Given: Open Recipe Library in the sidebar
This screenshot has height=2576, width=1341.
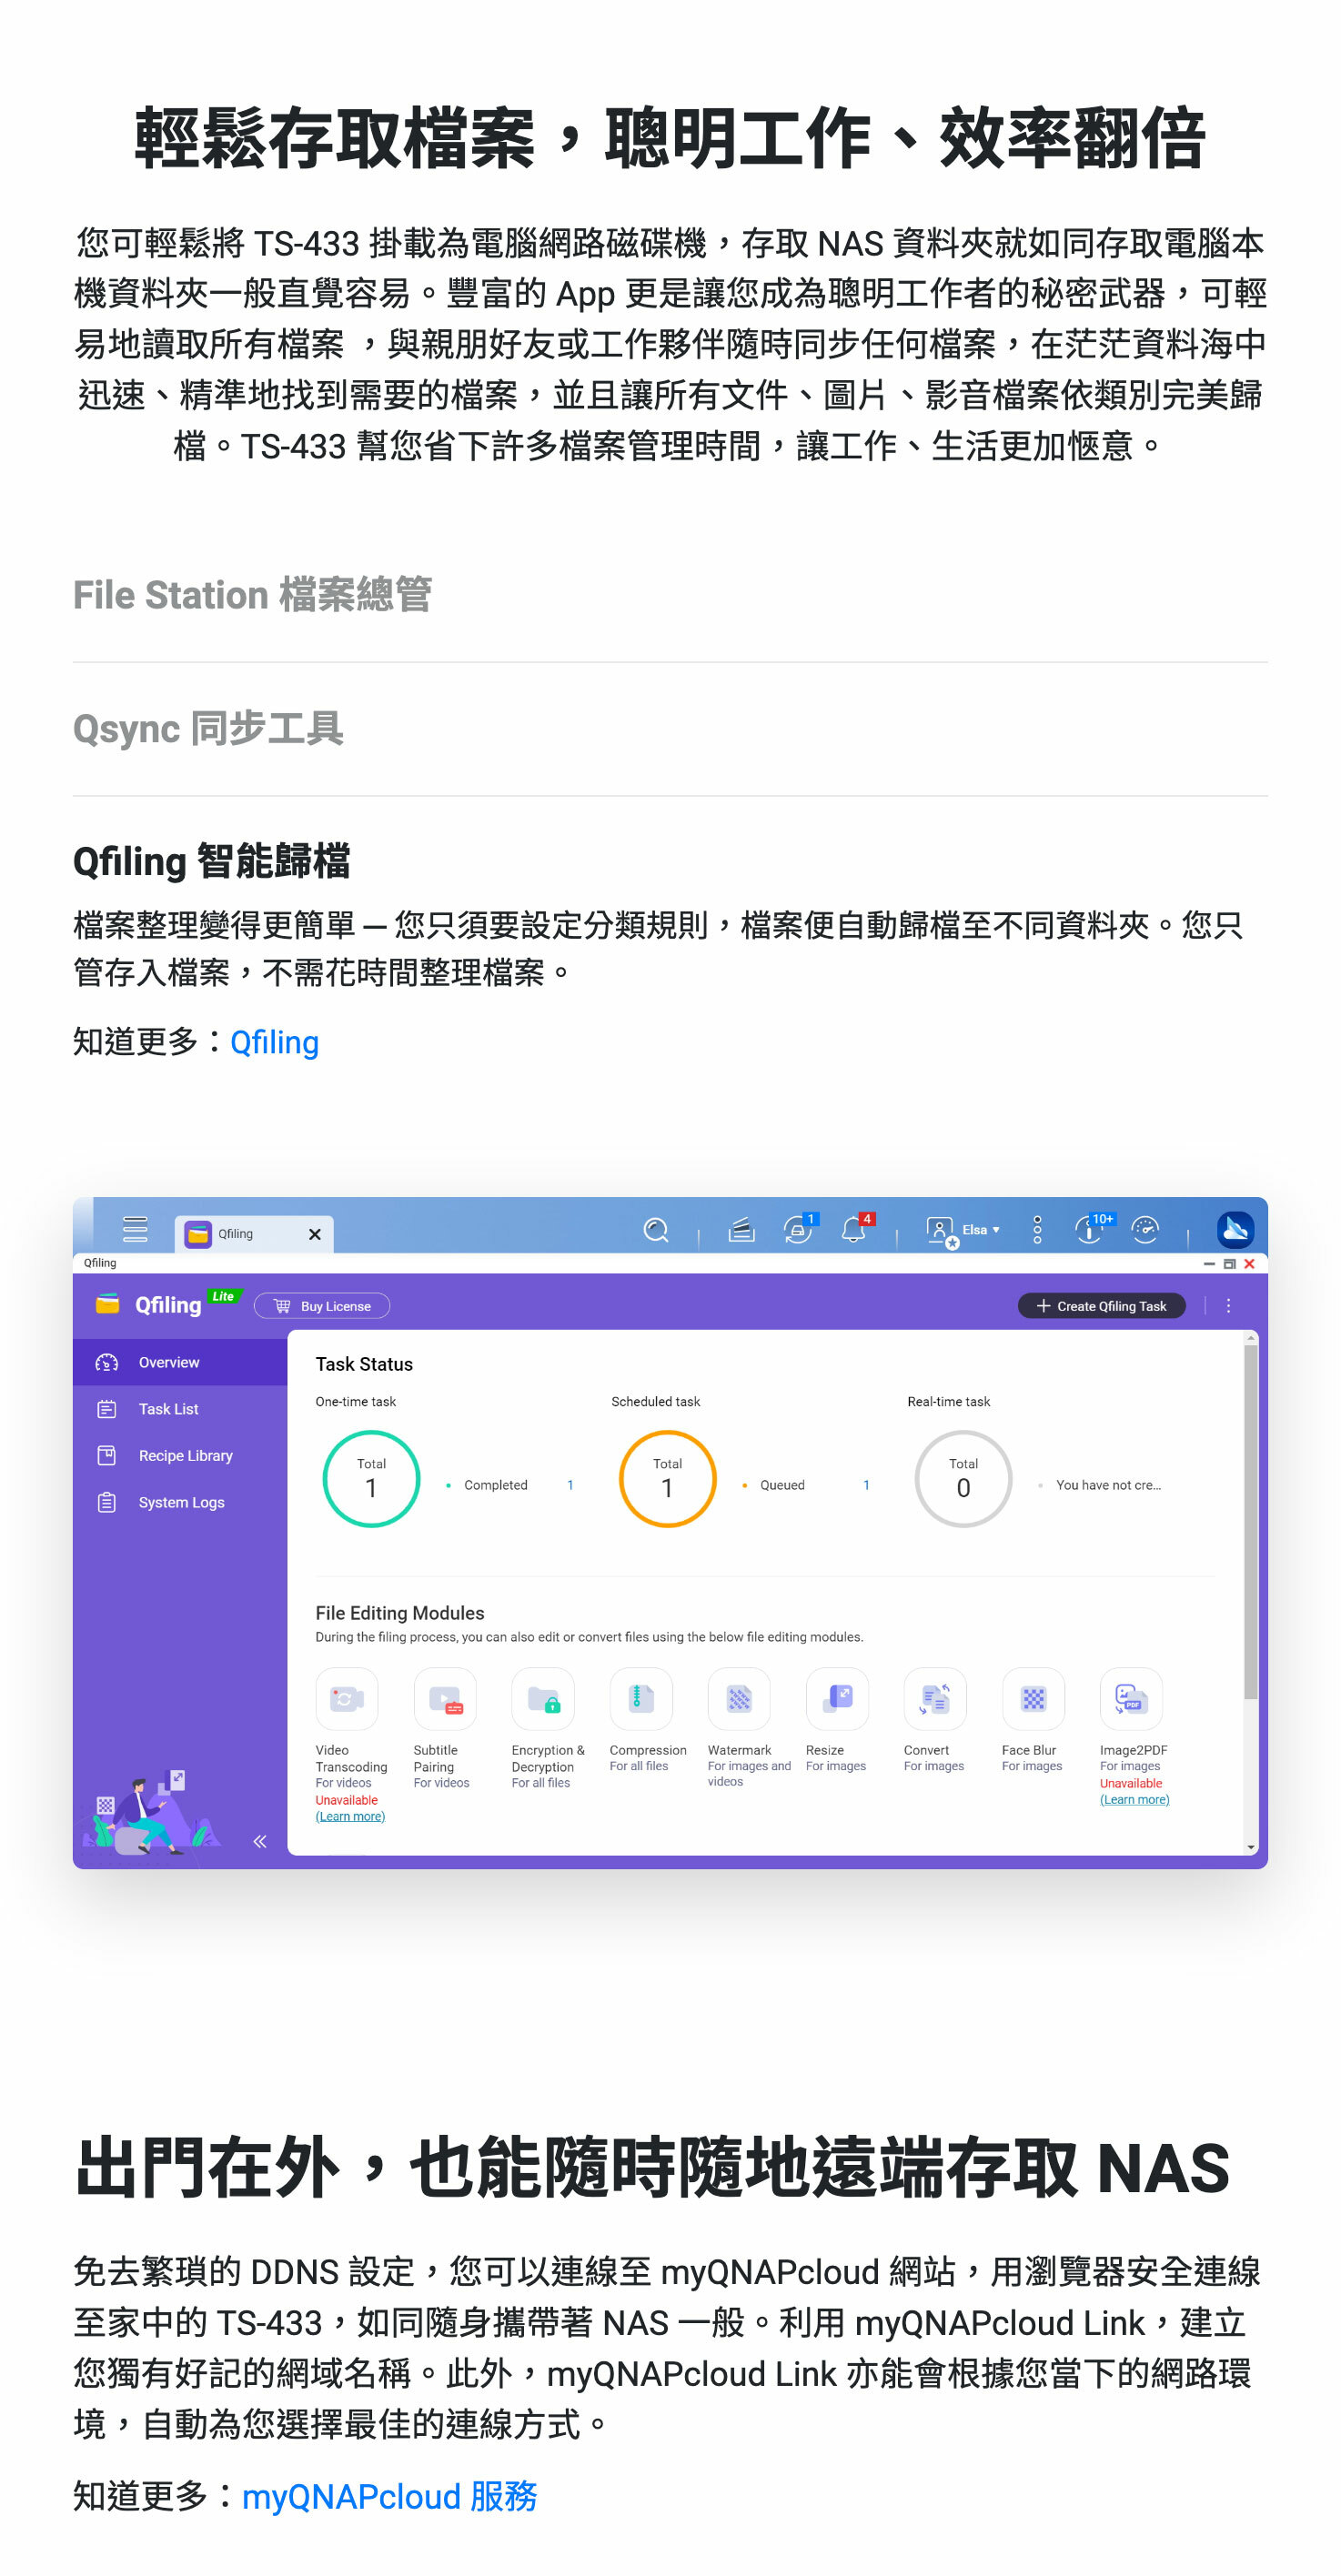Looking at the screenshot, I should click(180, 1456).
